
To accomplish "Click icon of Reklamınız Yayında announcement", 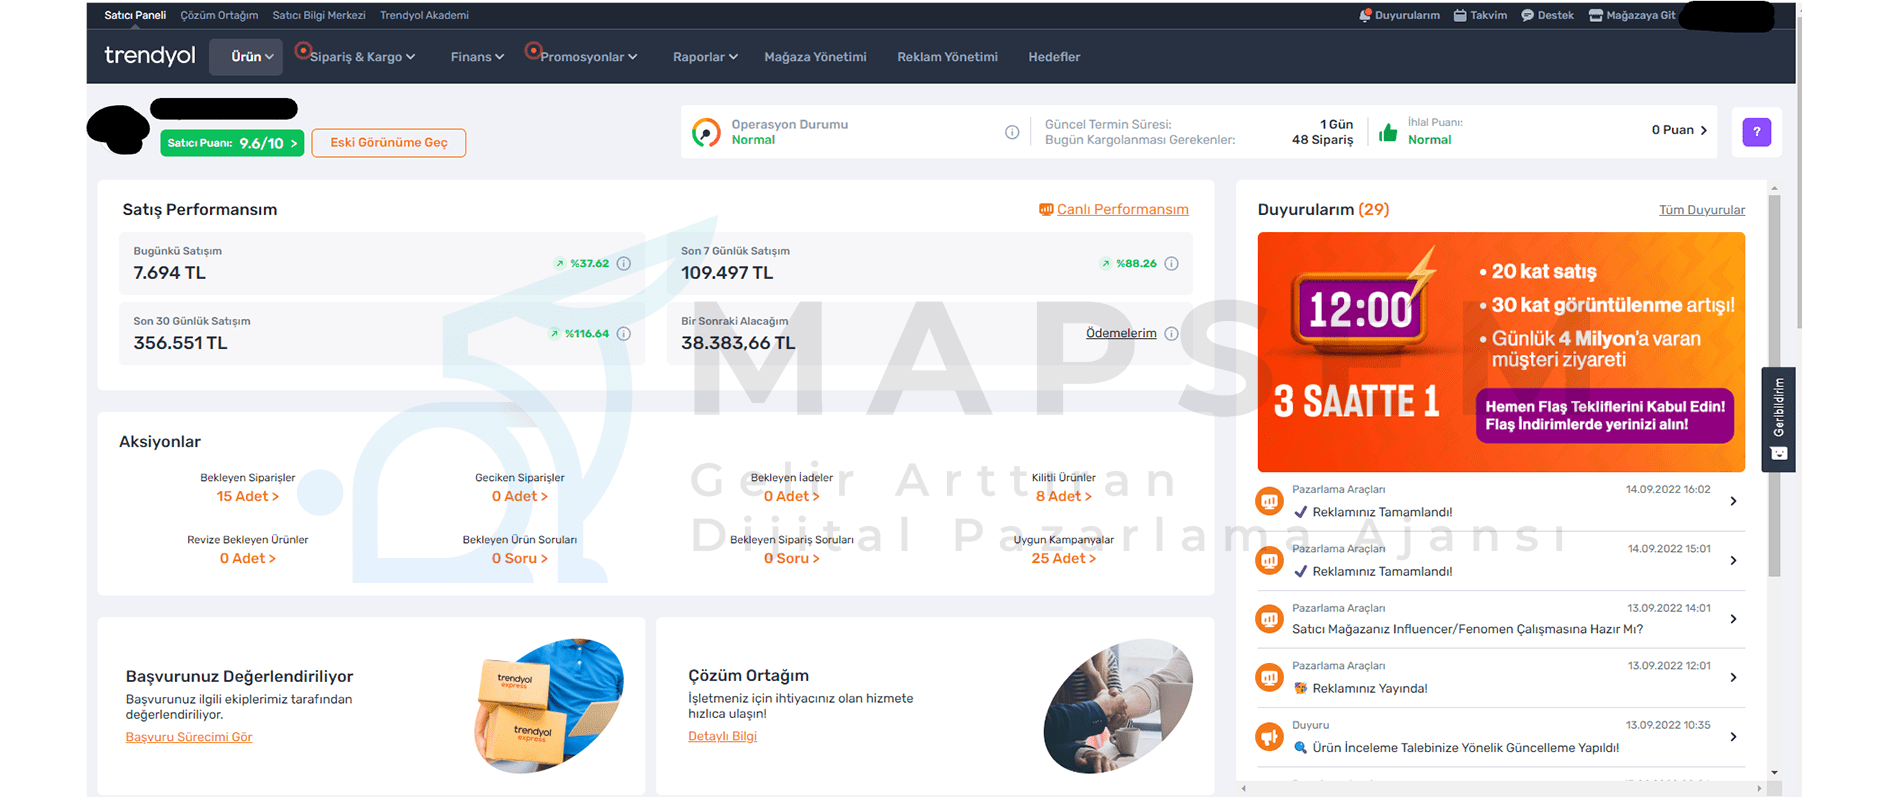I will coord(1269,677).
